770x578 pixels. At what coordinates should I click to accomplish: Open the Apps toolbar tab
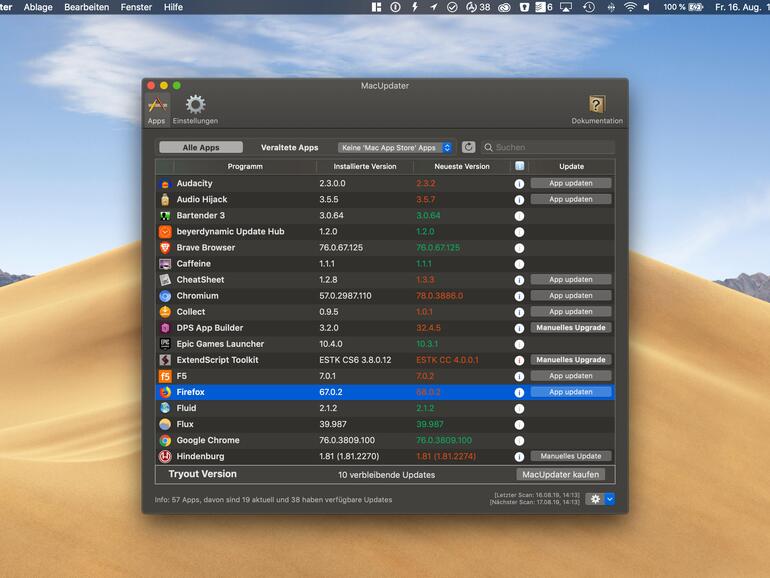coord(157,110)
